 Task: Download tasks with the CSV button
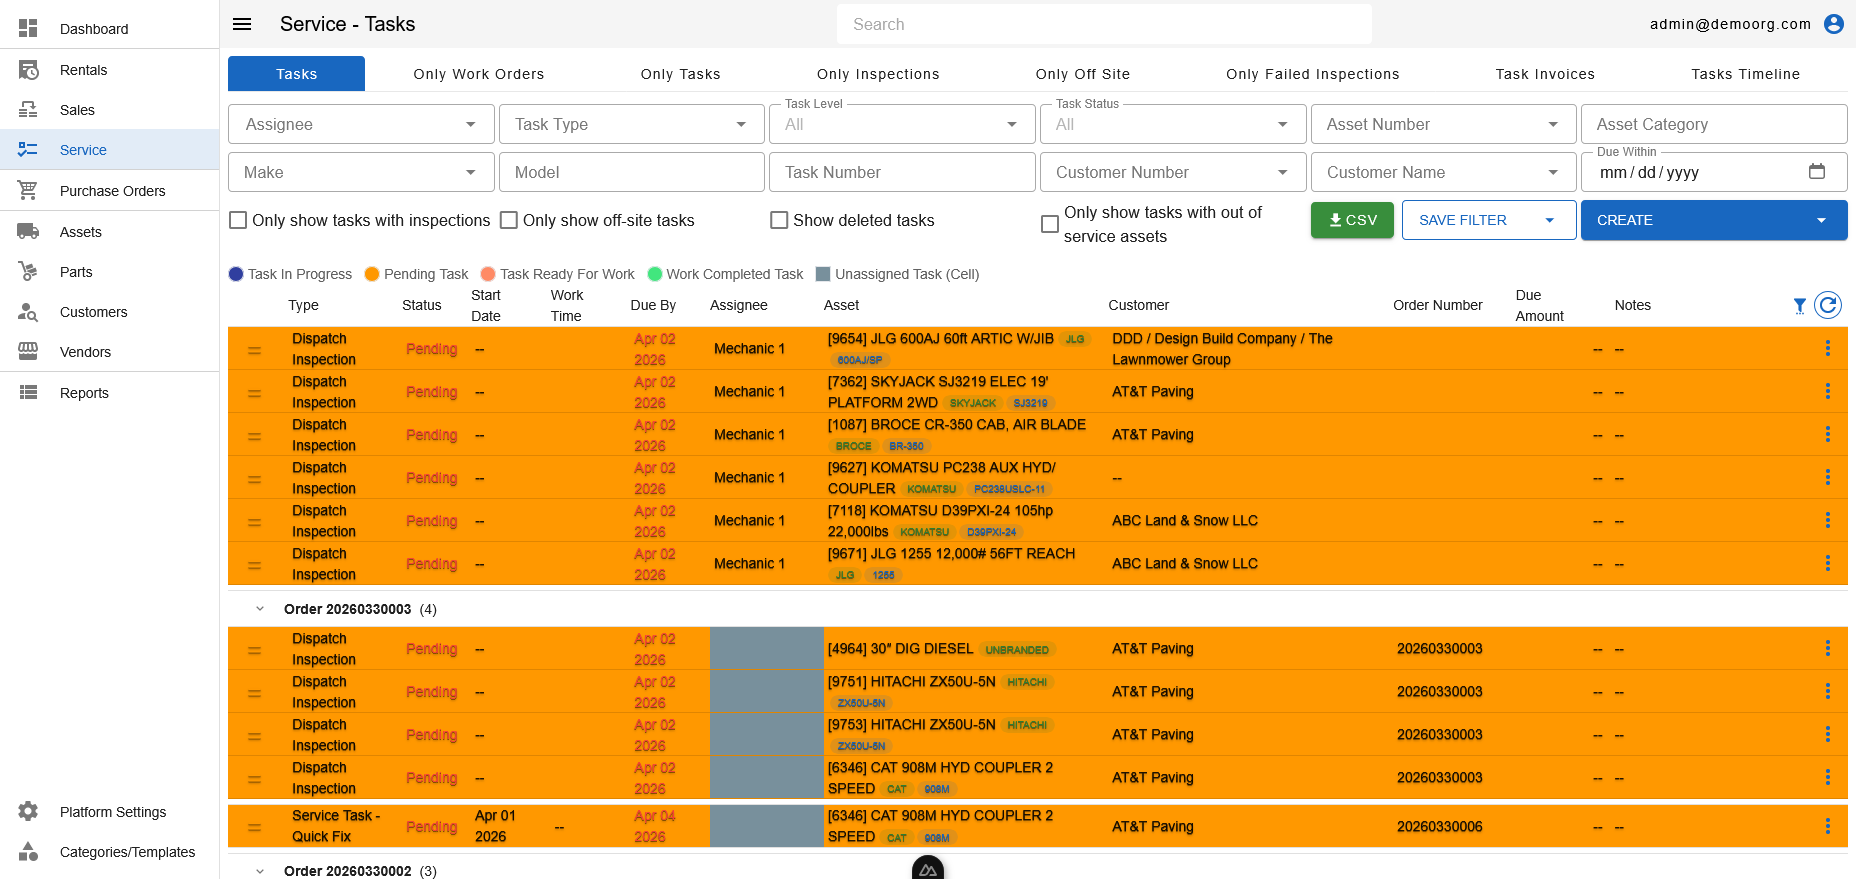[x=1352, y=220]
